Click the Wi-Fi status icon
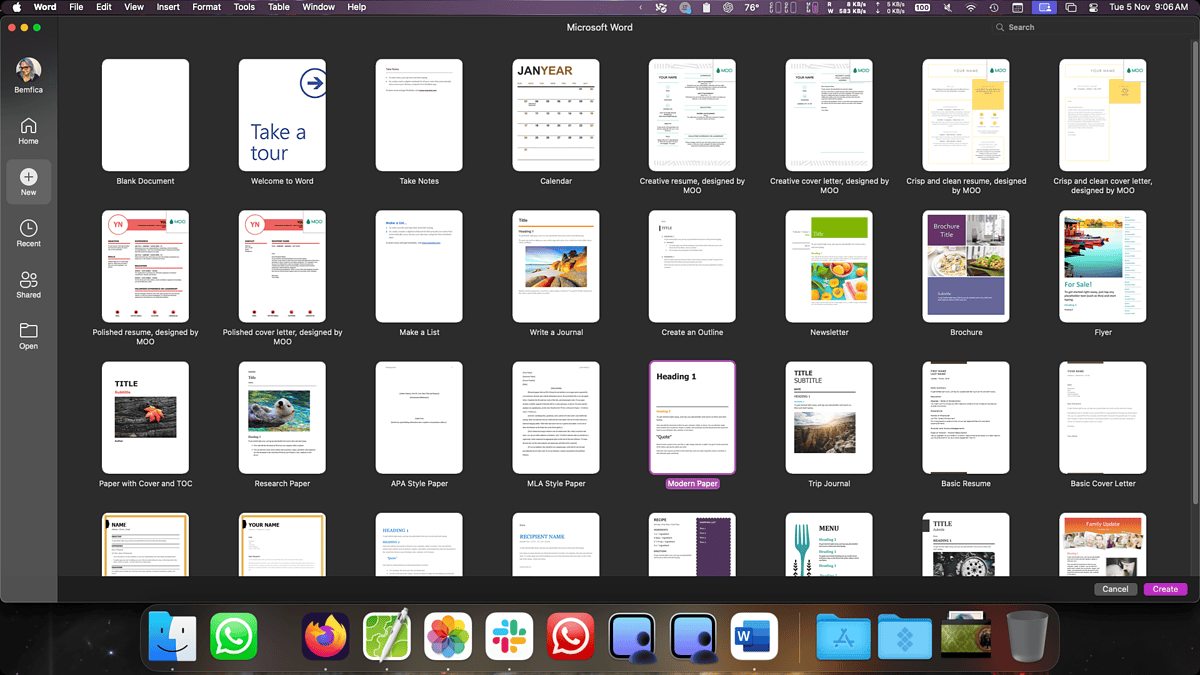This screenshot has height=675, width=1200. [971, 7]
